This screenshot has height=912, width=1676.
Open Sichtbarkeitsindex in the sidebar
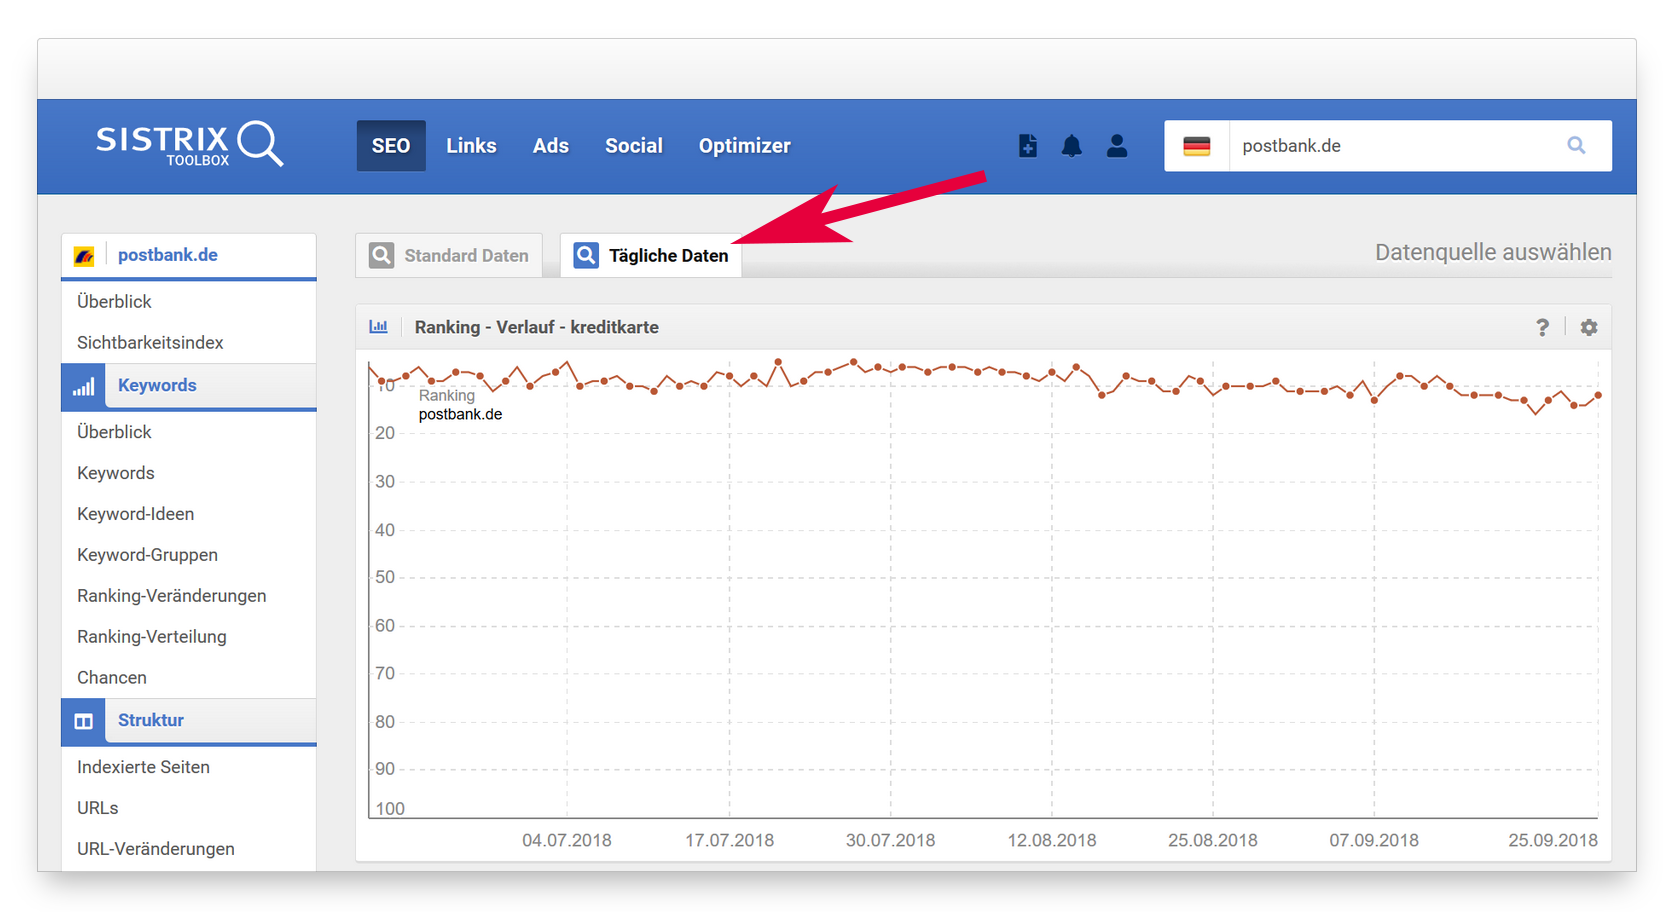click(x=150, y=343)
